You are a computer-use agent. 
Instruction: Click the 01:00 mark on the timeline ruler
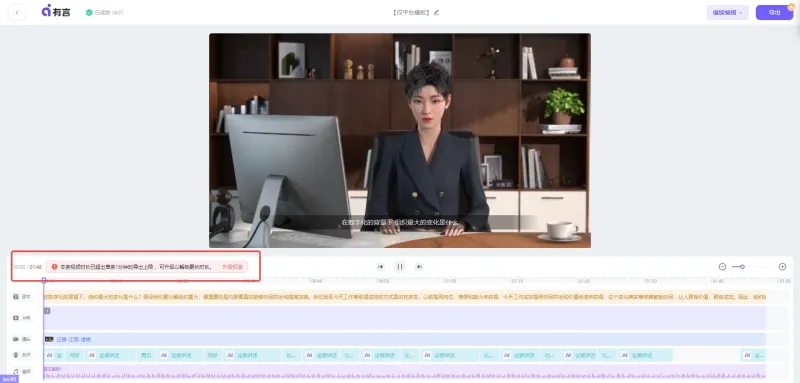450,281
